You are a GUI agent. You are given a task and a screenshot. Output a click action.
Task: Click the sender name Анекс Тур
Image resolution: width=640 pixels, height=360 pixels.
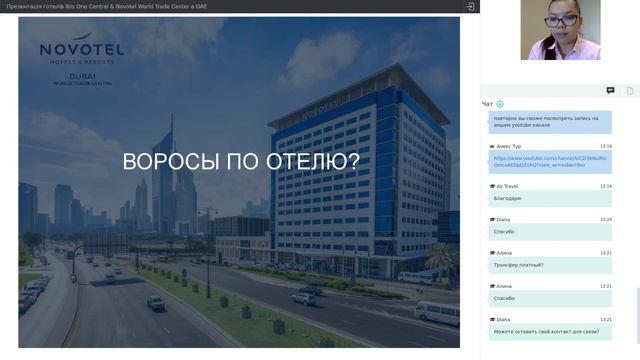pyautogui.click(x=509, y=146)
